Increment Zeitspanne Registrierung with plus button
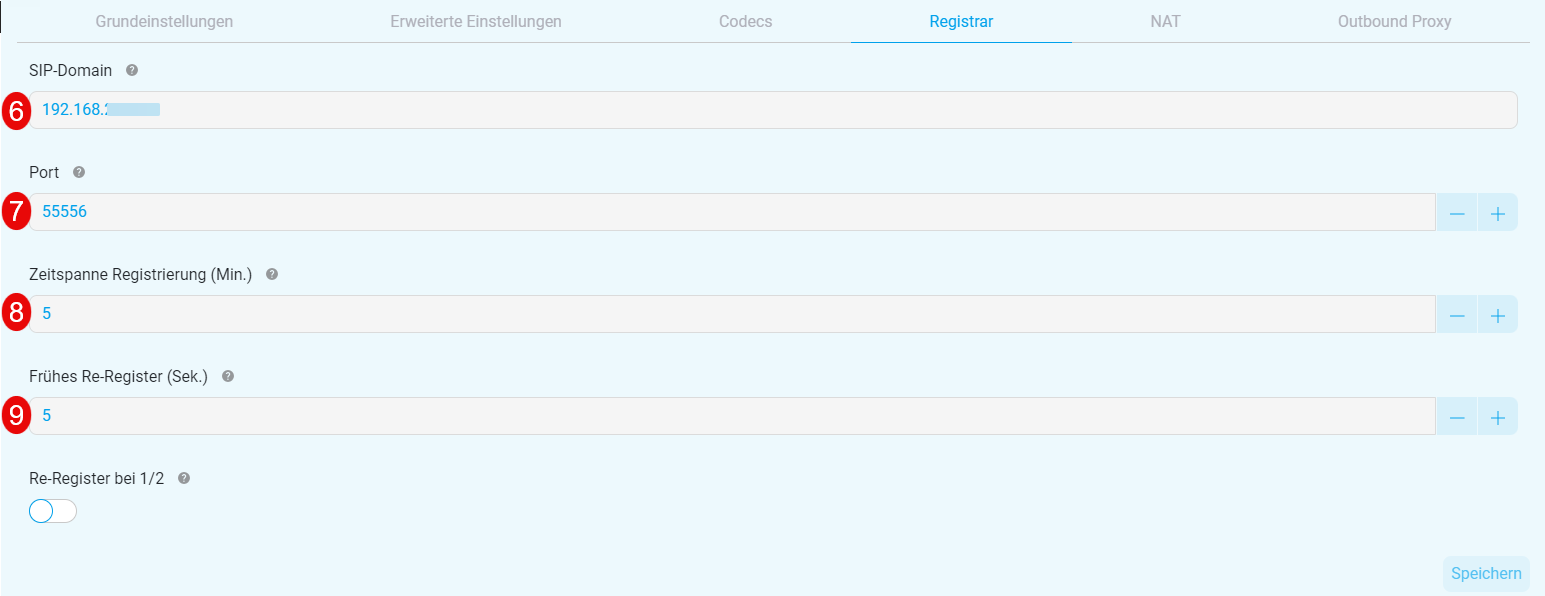This screenshot has width=1545, height=596. [1497, 314]
